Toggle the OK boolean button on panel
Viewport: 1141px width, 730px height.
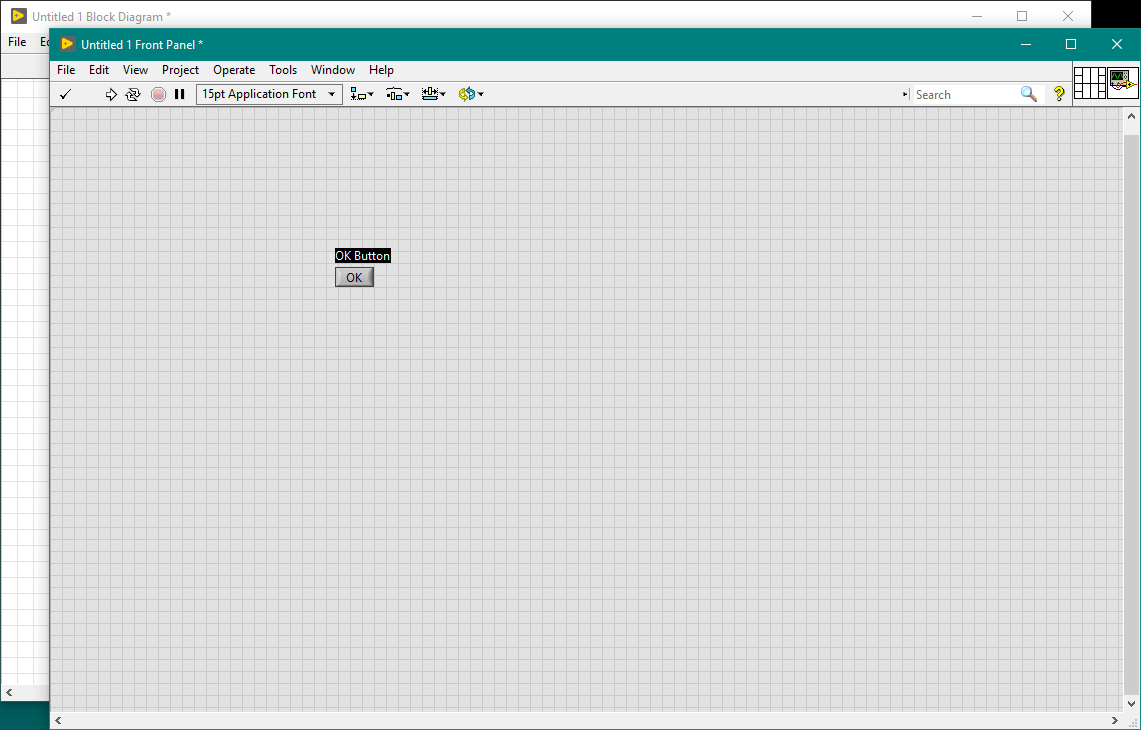click(354, 278)
